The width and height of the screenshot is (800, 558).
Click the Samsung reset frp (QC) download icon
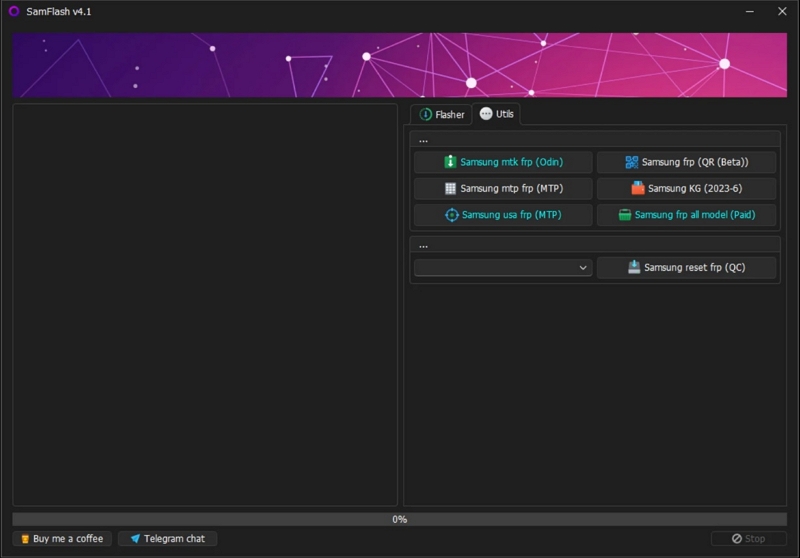coord(634,267)
